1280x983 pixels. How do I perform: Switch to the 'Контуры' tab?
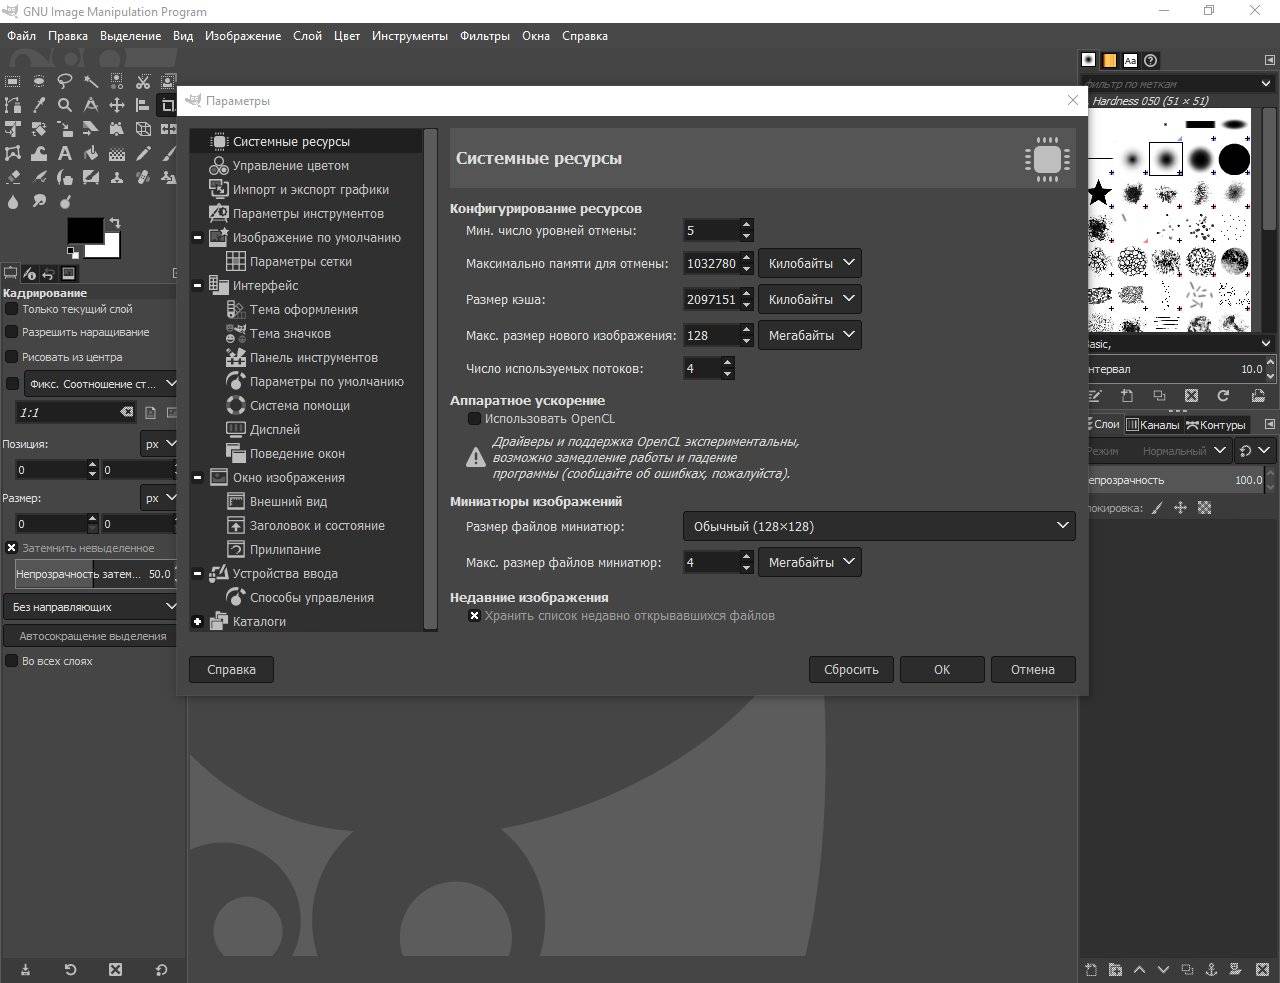[x=1216, y=425]
